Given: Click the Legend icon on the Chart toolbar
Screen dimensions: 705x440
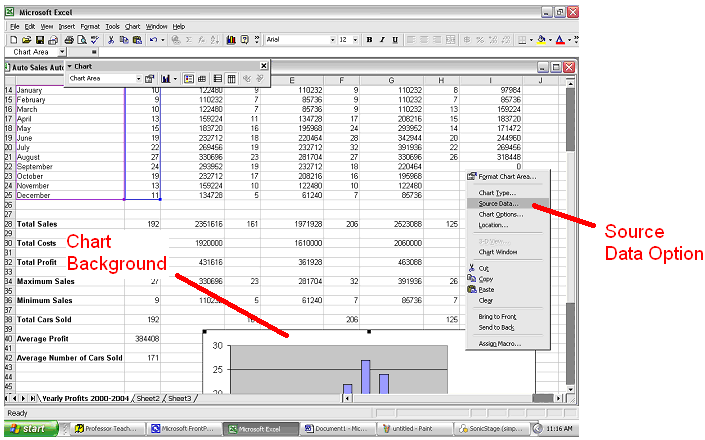Looking at the screenshot, I should click(188, 78).
